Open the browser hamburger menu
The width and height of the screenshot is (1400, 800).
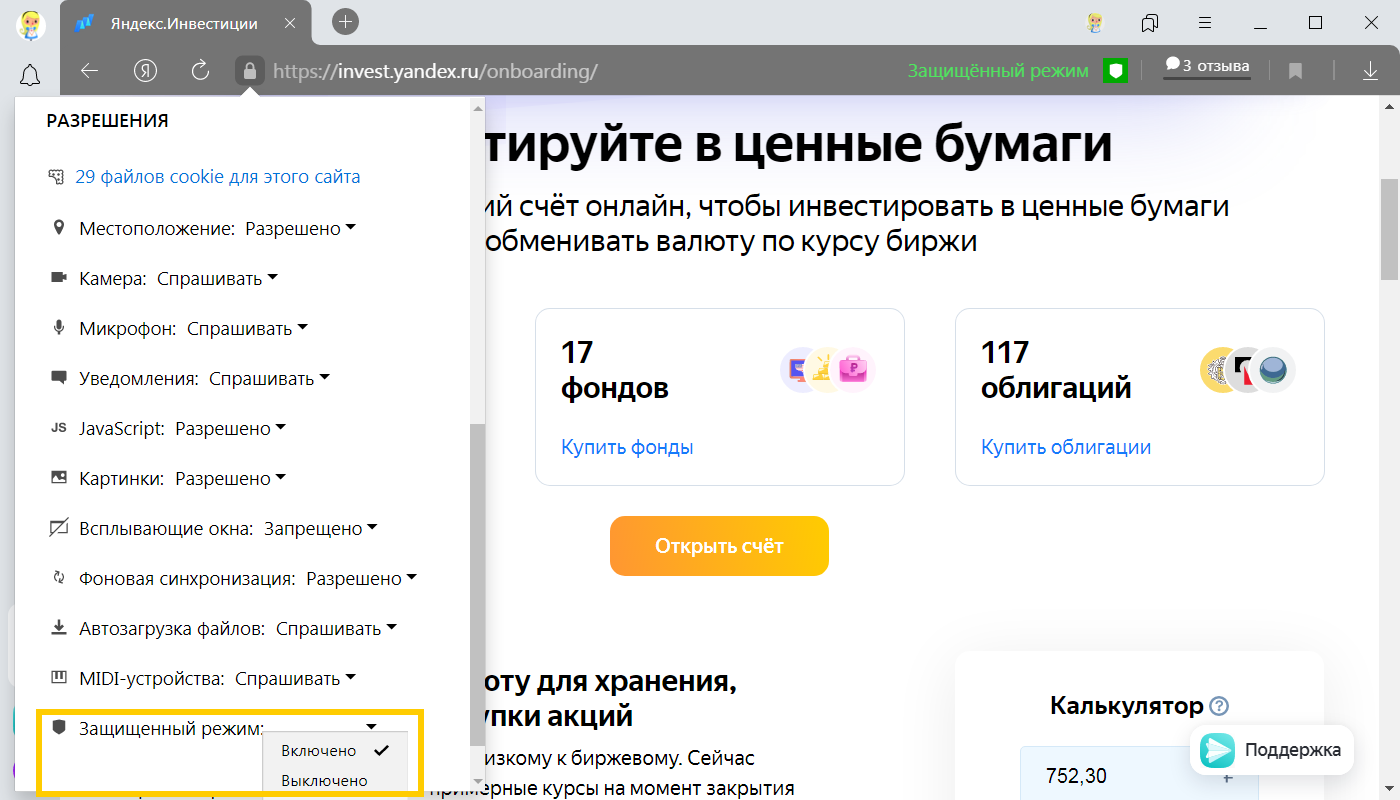(1206, 22)
